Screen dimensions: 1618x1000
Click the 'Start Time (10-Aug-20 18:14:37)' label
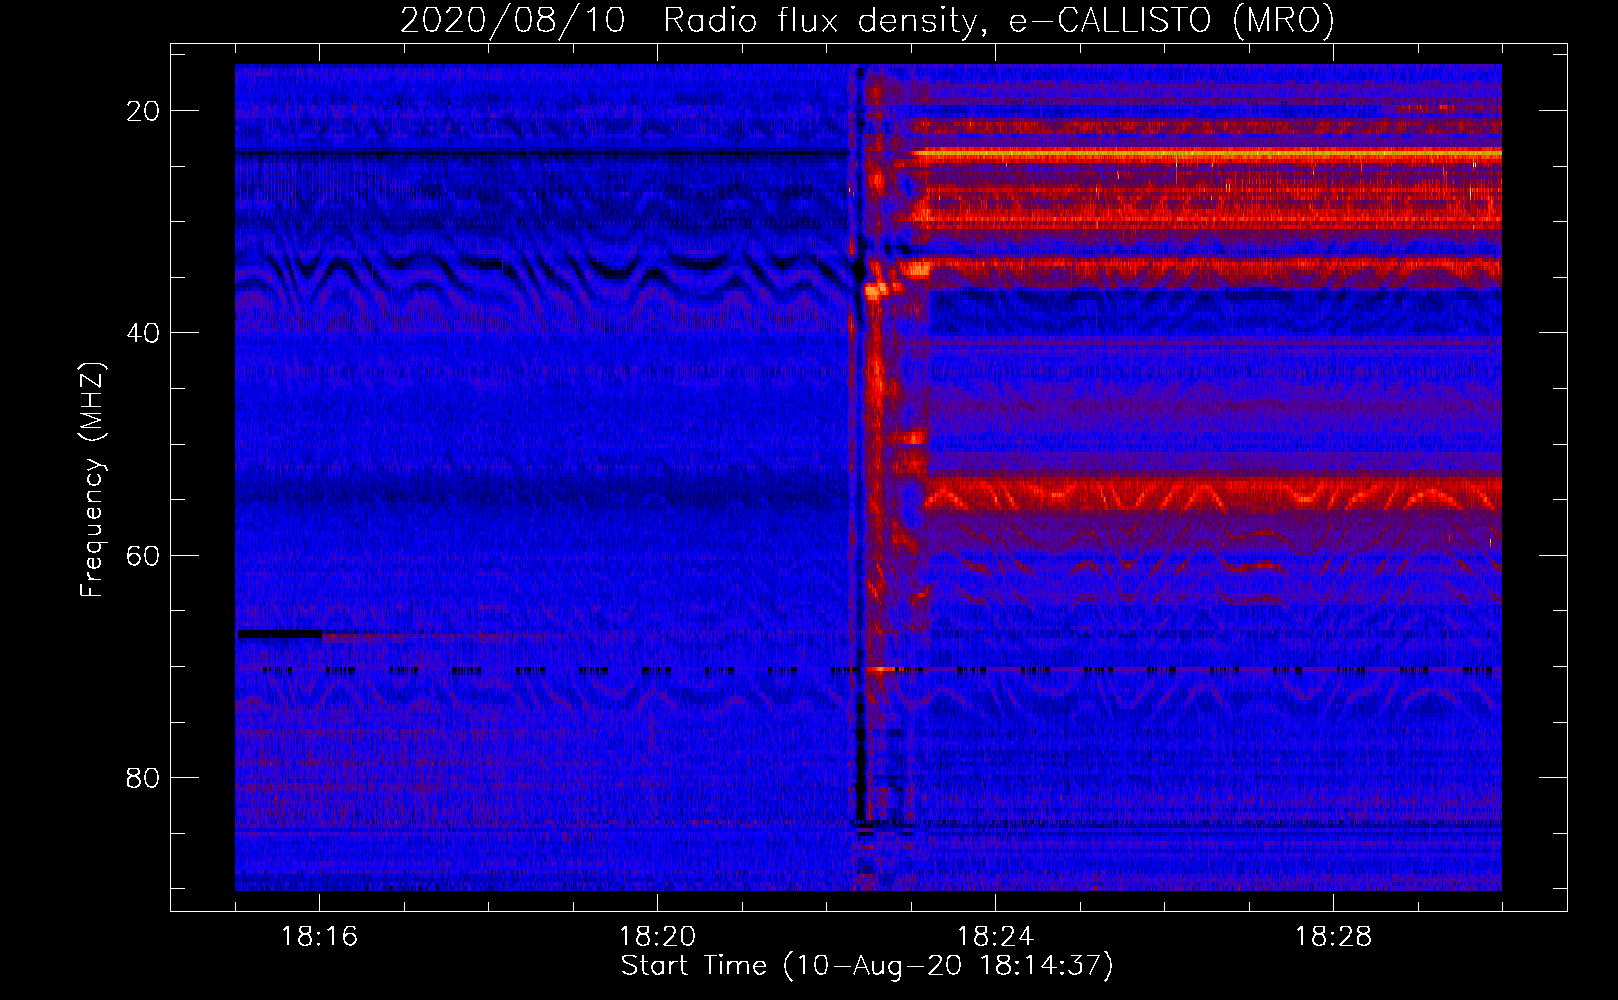(867, 966)
